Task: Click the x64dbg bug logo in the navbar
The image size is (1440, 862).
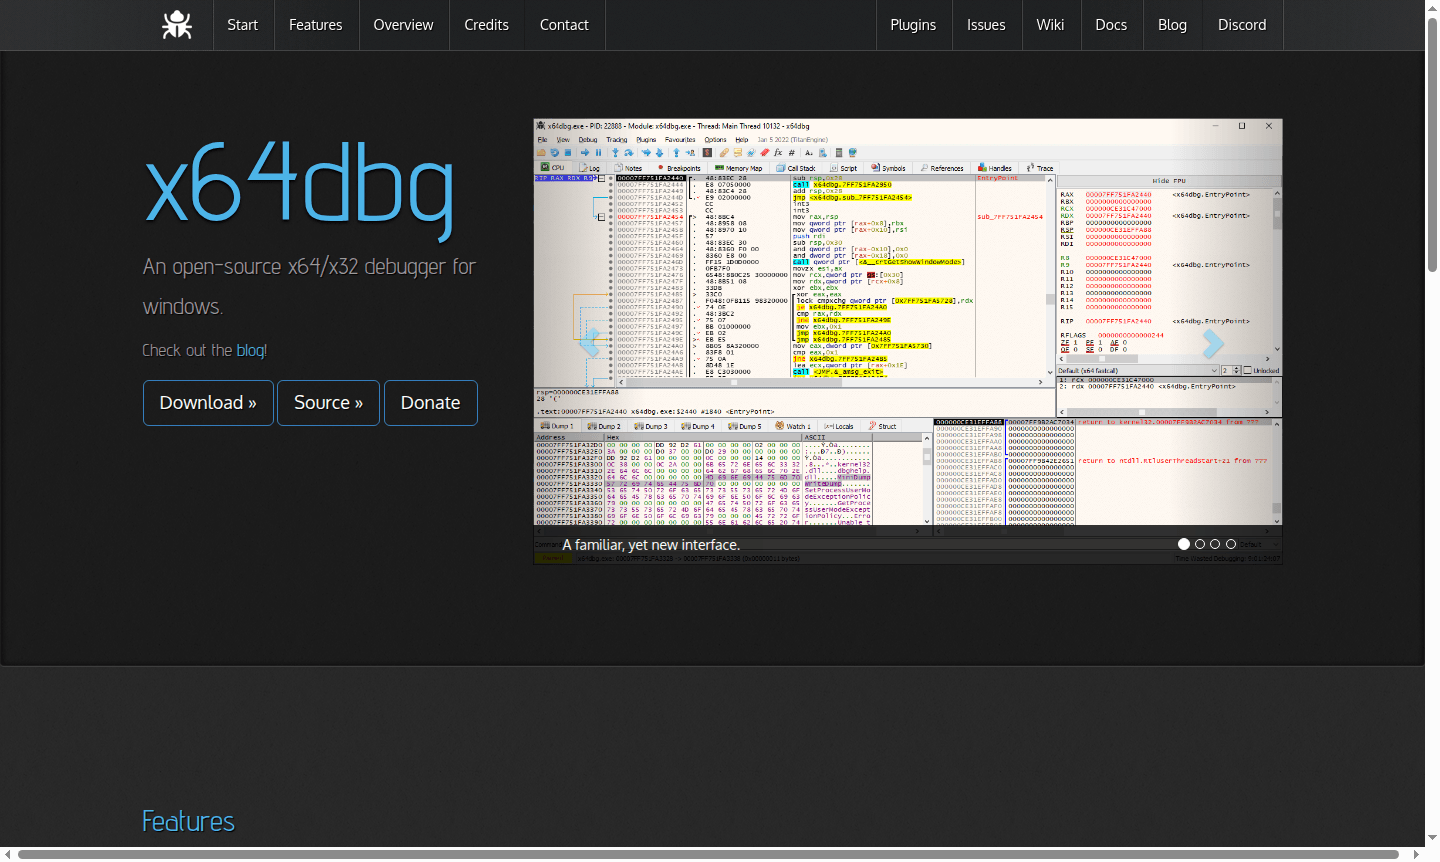Action: point(177,25)
